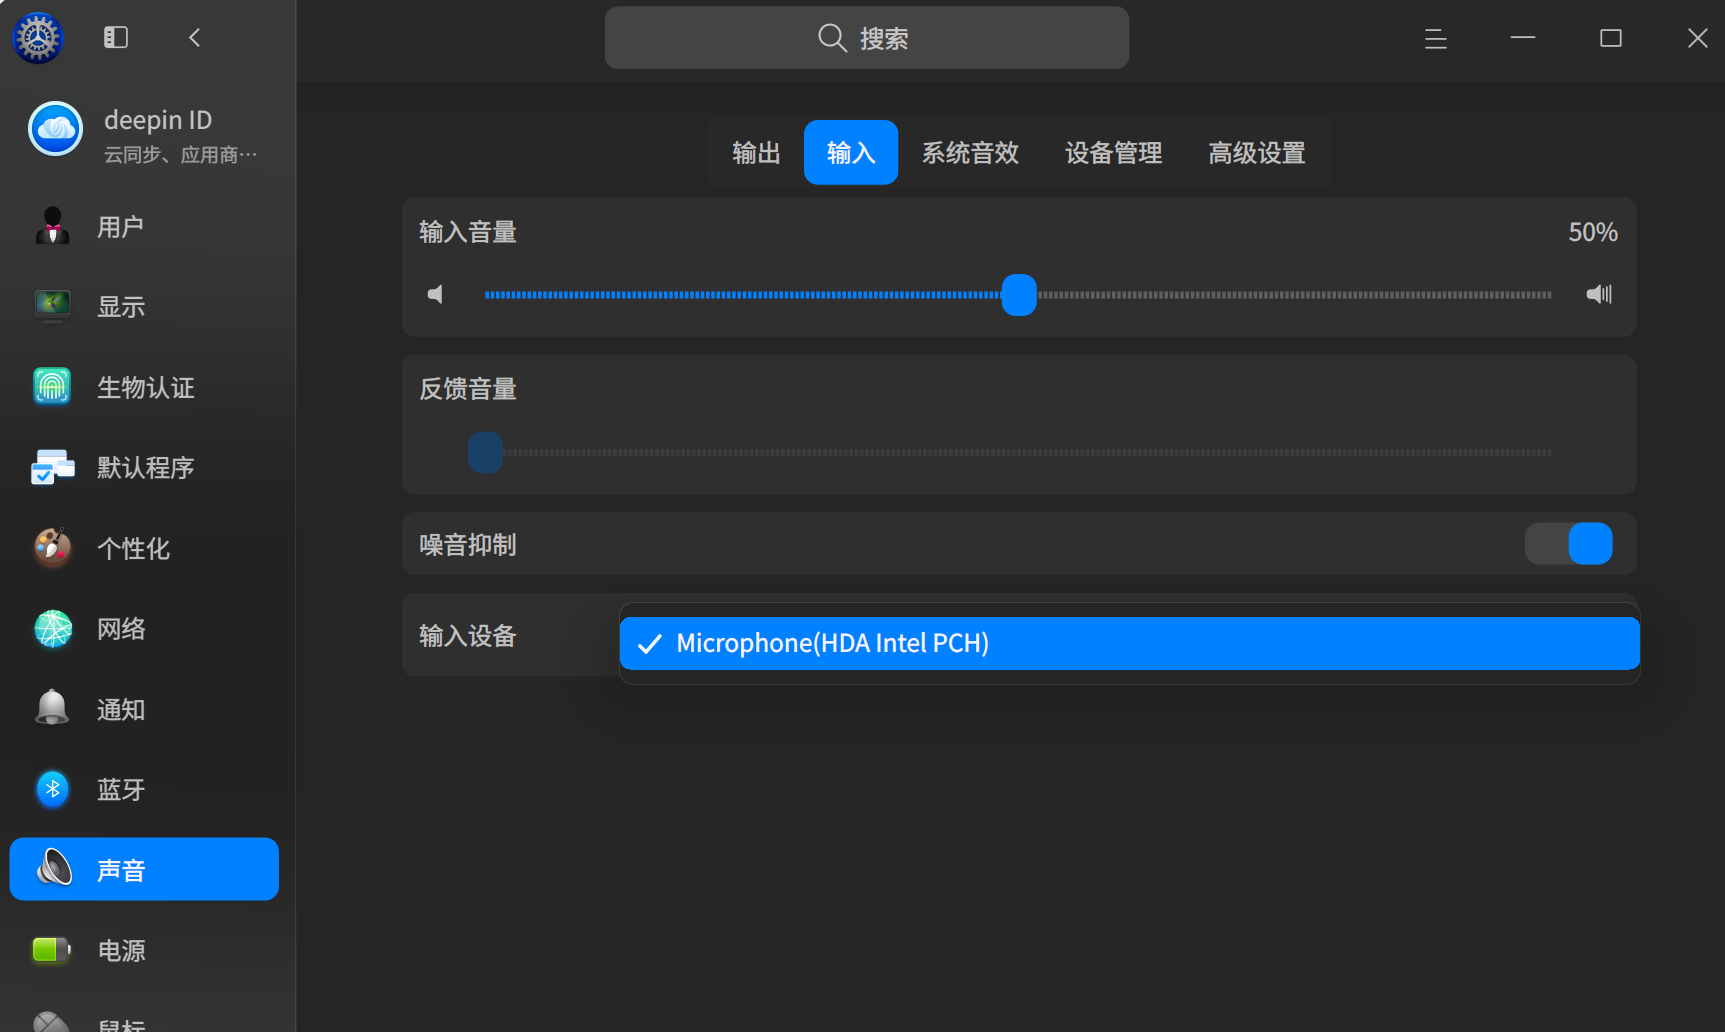Switch to the 系统音效 tab
The image size is (1725, 1032).
click(x=970, y=152)
